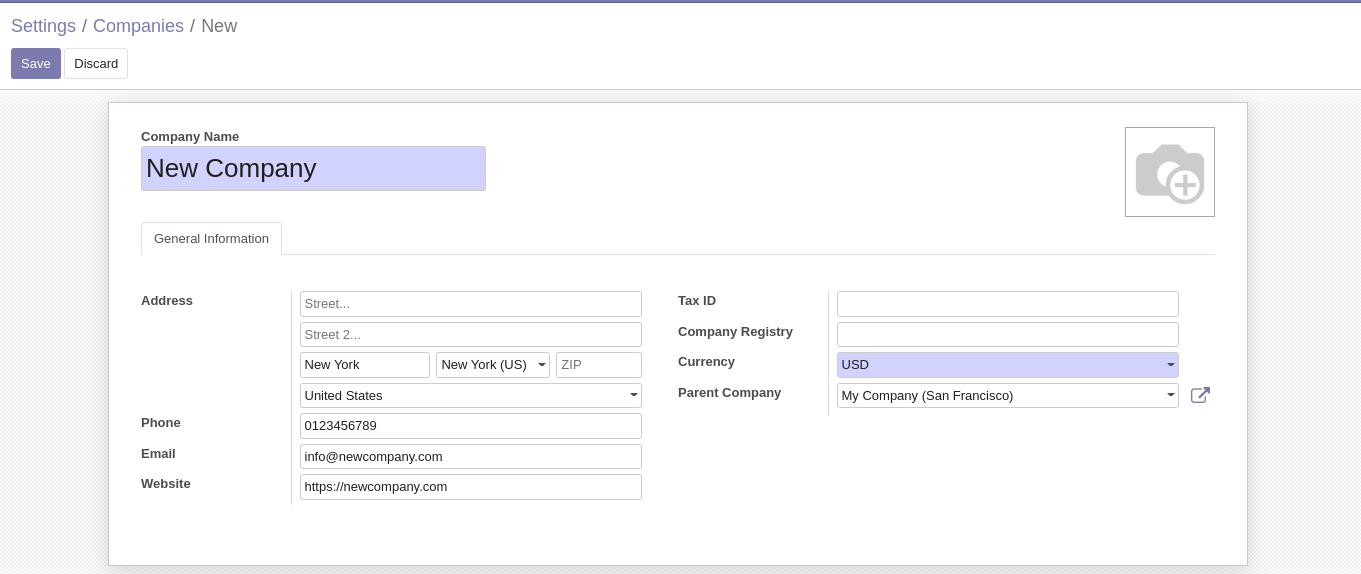Edit the Phone number field
The image size is (1361, 574).
(x=471, y=426)
